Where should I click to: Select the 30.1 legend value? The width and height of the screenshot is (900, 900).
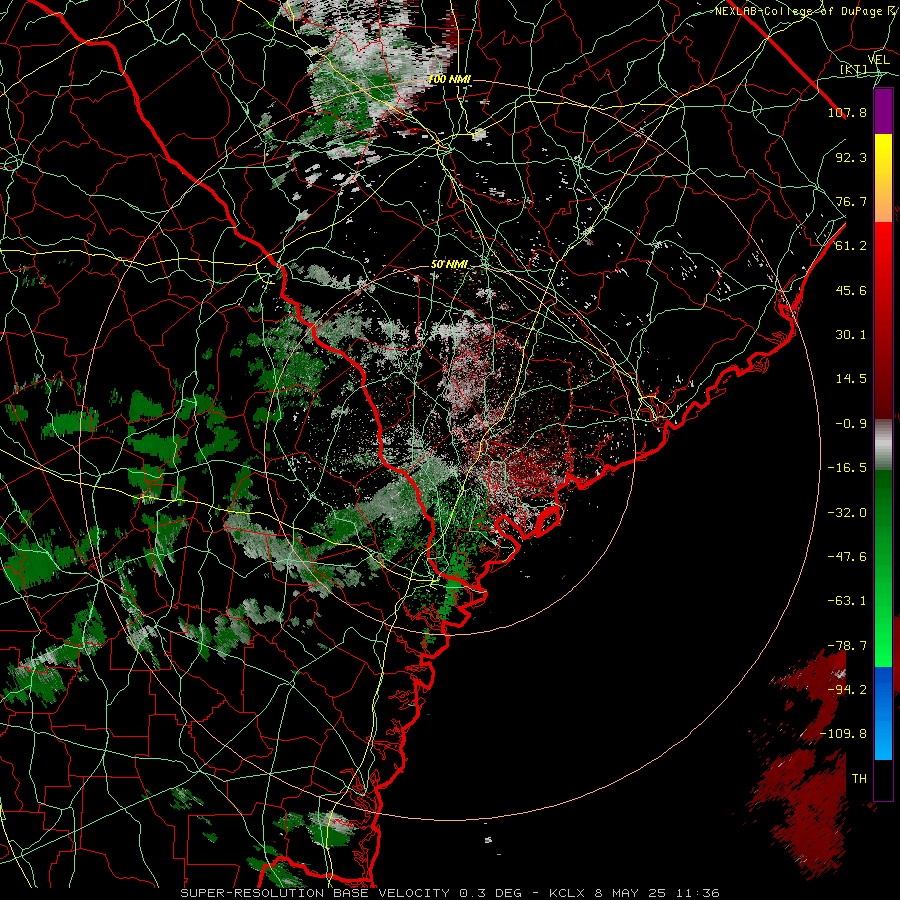[x=851, y=335]
